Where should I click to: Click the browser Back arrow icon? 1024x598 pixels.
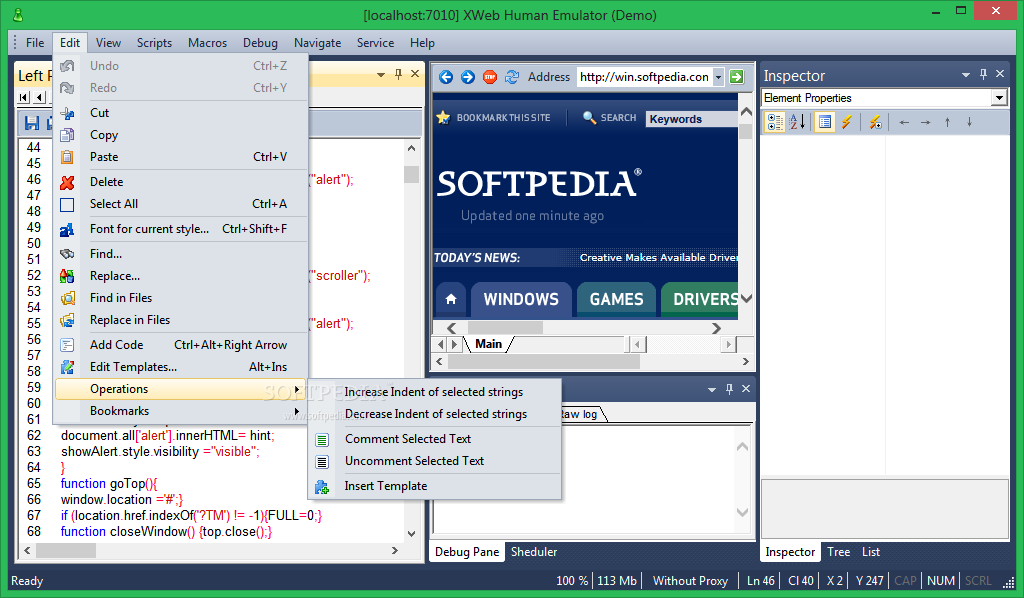pos(446,77)
